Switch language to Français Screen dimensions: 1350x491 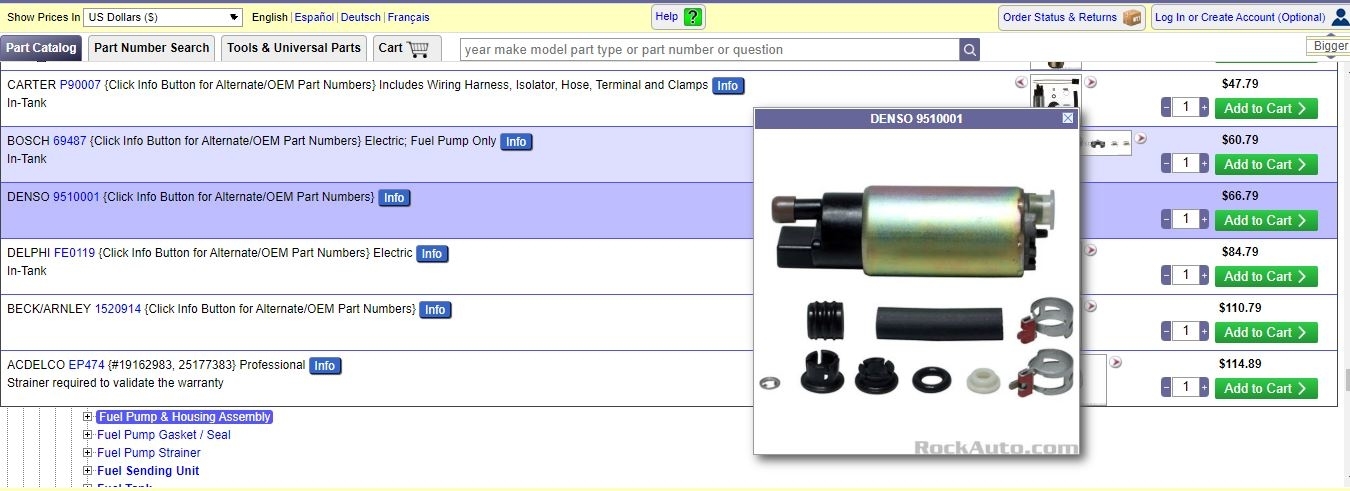pos(408,17)
